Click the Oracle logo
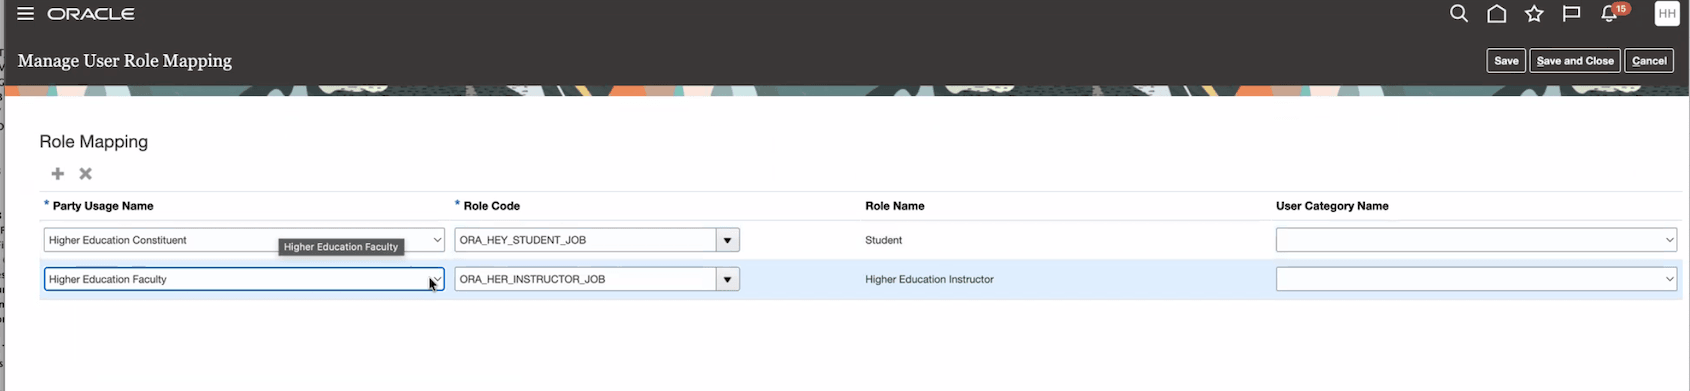This screenshot has height=391, width=1690. tap(91, 14)
